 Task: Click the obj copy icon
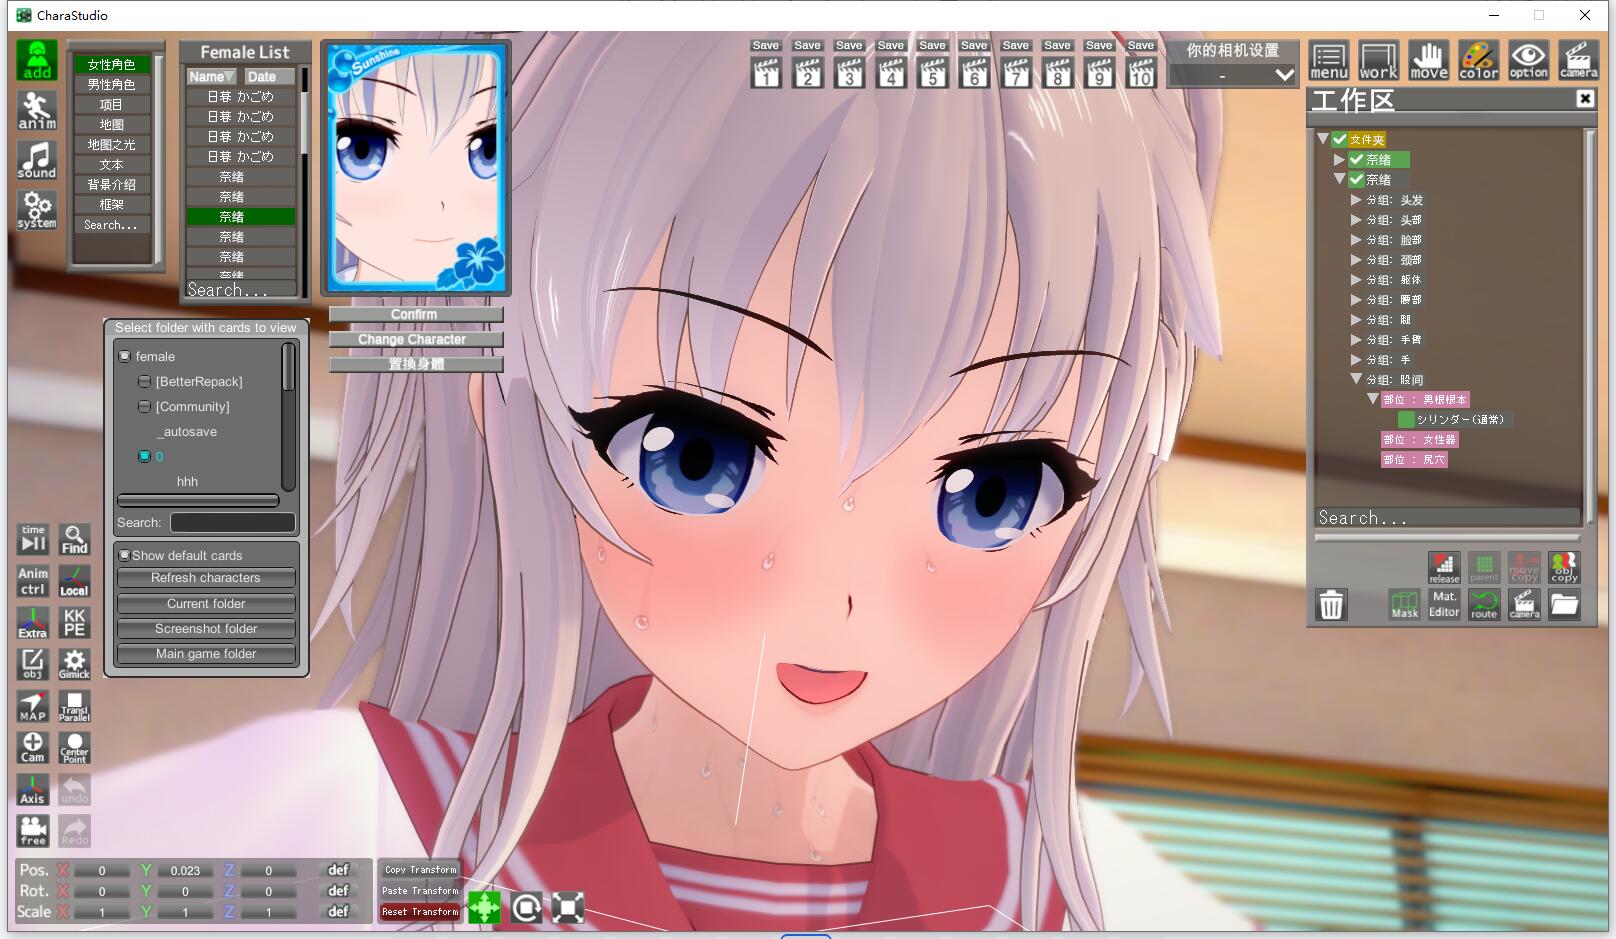tap(1564, 568)
